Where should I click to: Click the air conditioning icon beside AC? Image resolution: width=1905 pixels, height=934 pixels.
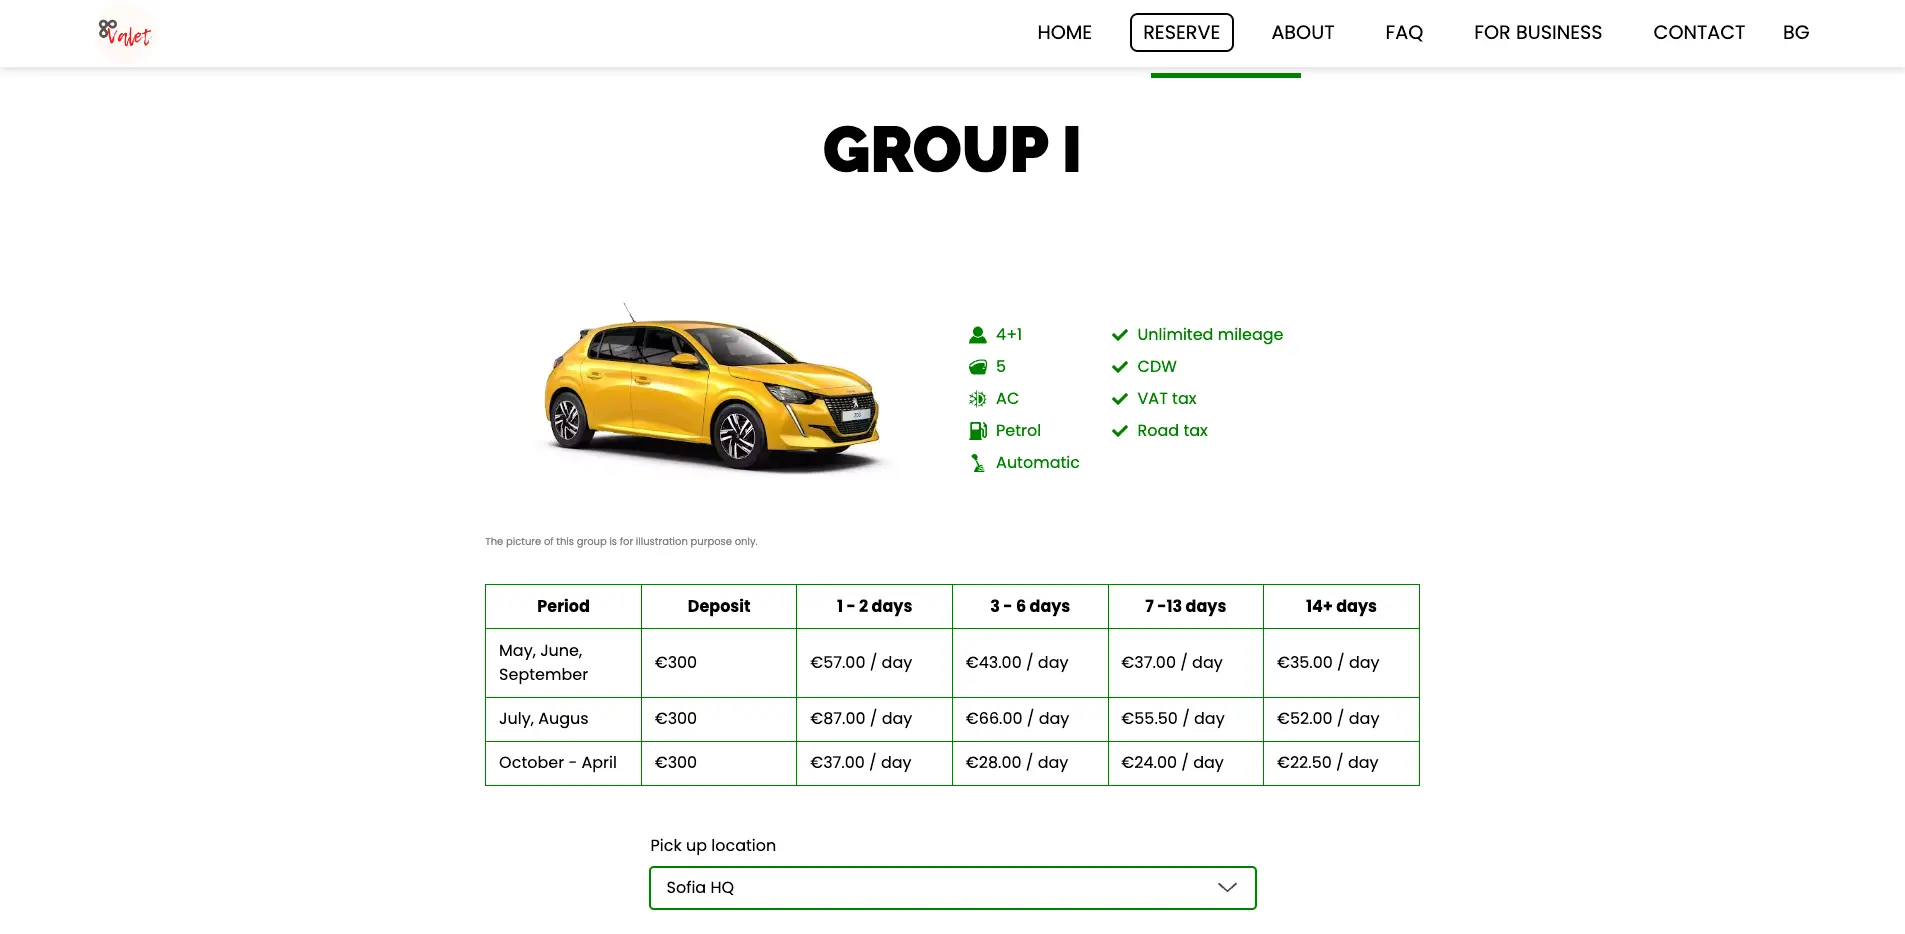[x=977, y=399]
